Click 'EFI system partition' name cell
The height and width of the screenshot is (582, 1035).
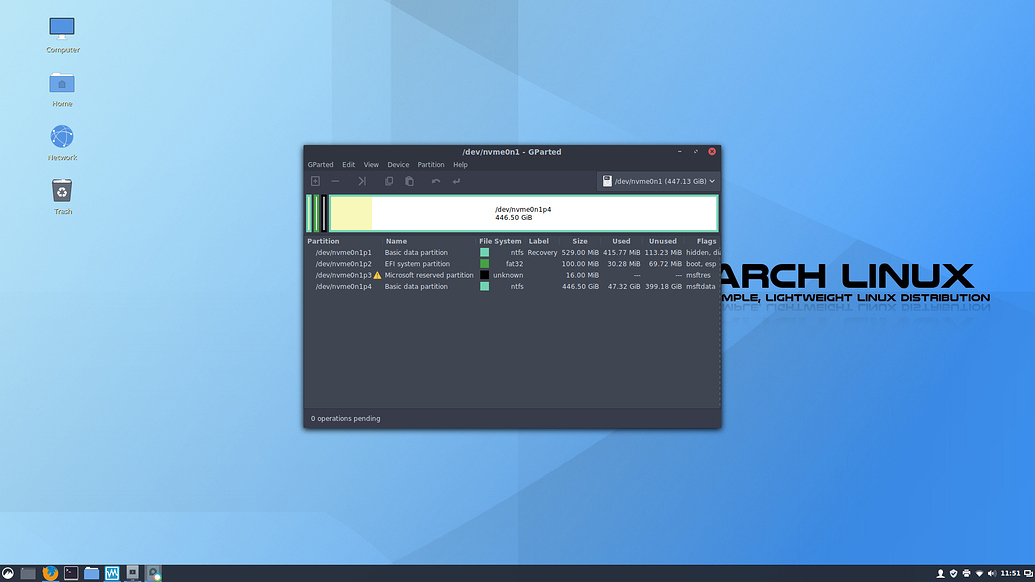click(417, 264)
